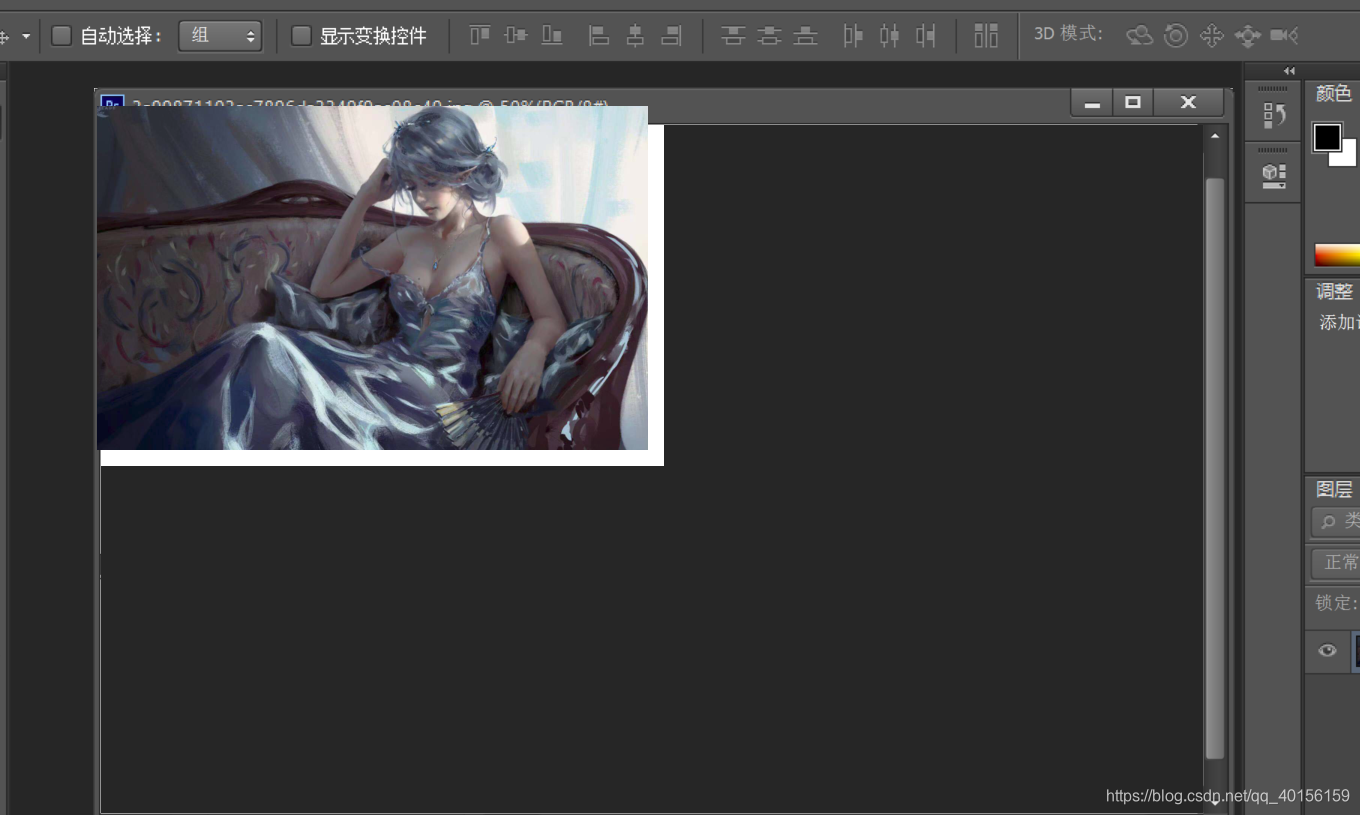The height and width of the screenshot is (815, 1360).
Task: Click the black foreground color swatch
Action: 1327,137
